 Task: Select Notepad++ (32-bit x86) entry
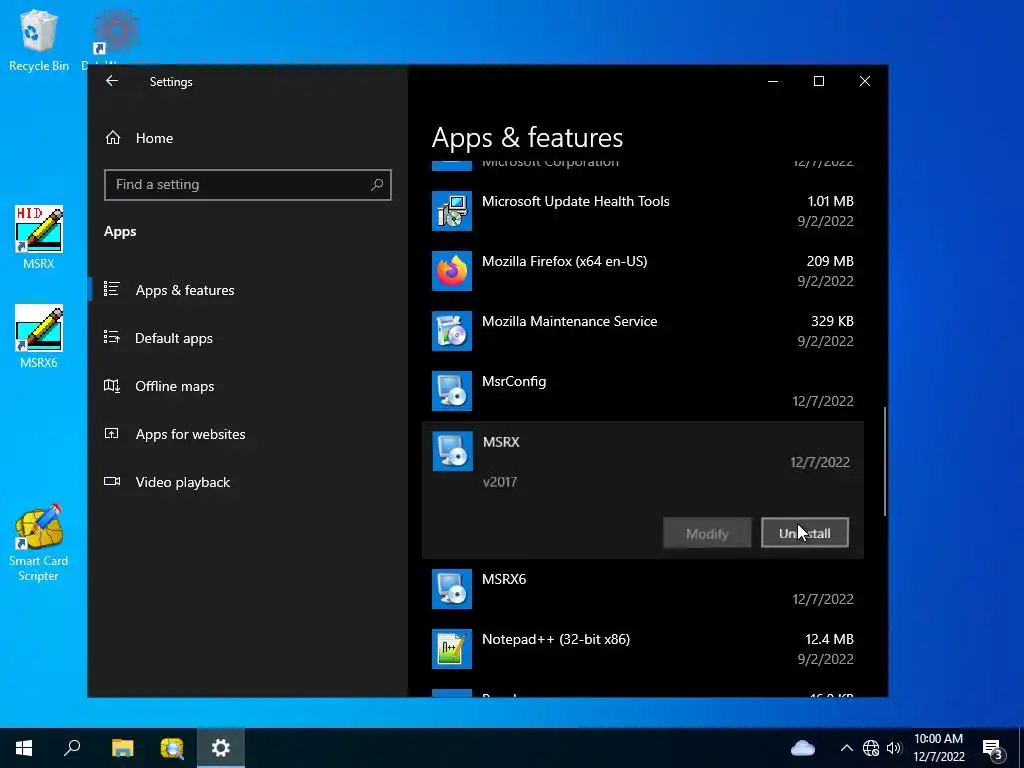643,649
